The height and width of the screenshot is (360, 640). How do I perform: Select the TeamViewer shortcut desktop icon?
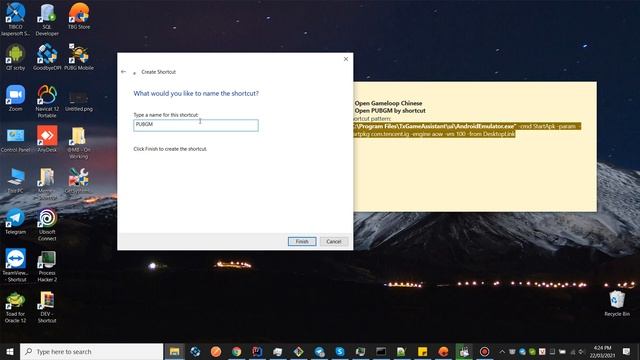pyautogui.click(x=15, y=265)
